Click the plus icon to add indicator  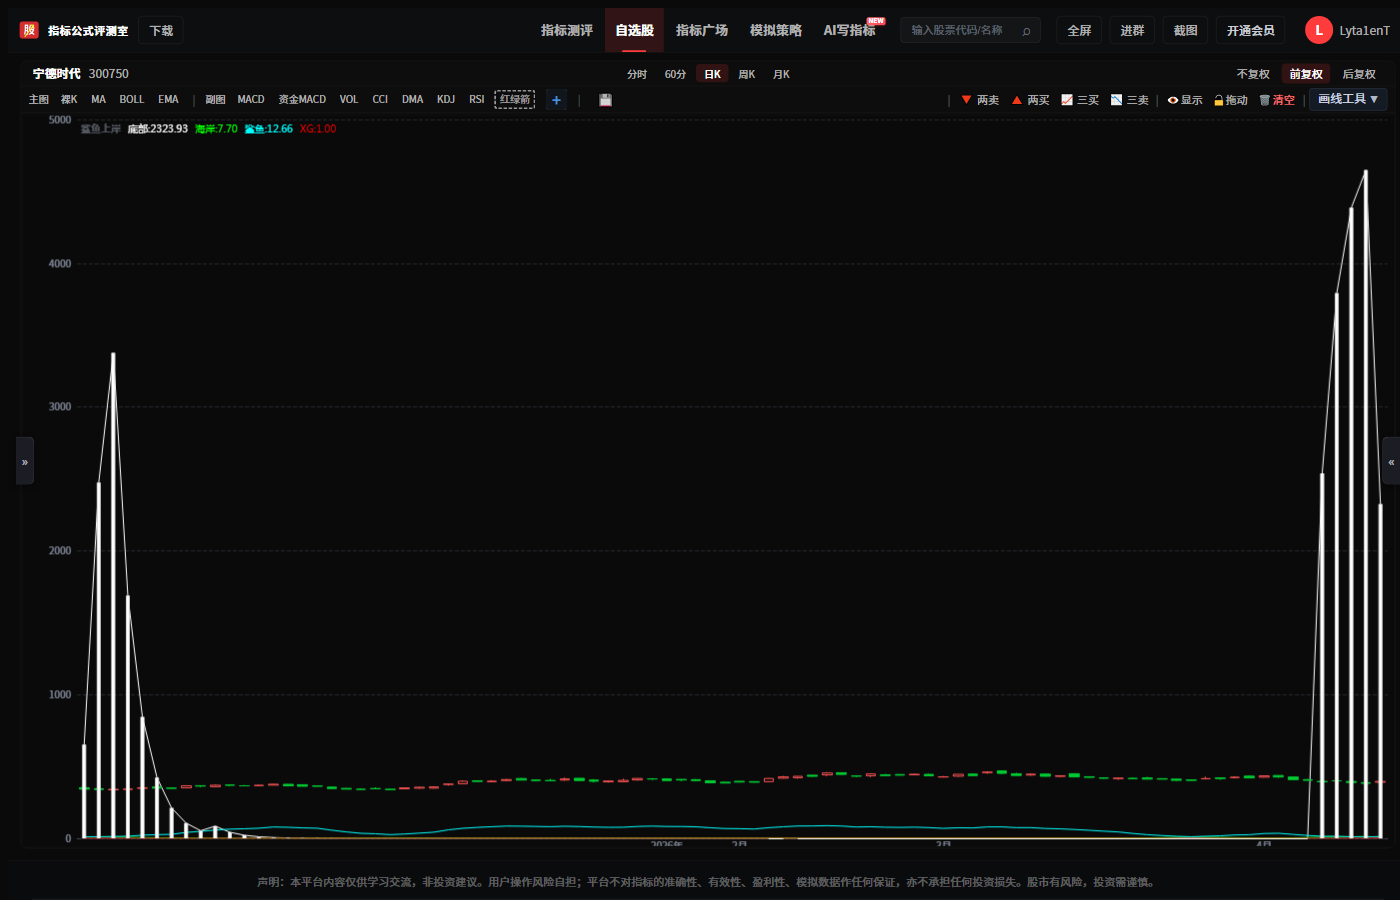click(556, 100)
